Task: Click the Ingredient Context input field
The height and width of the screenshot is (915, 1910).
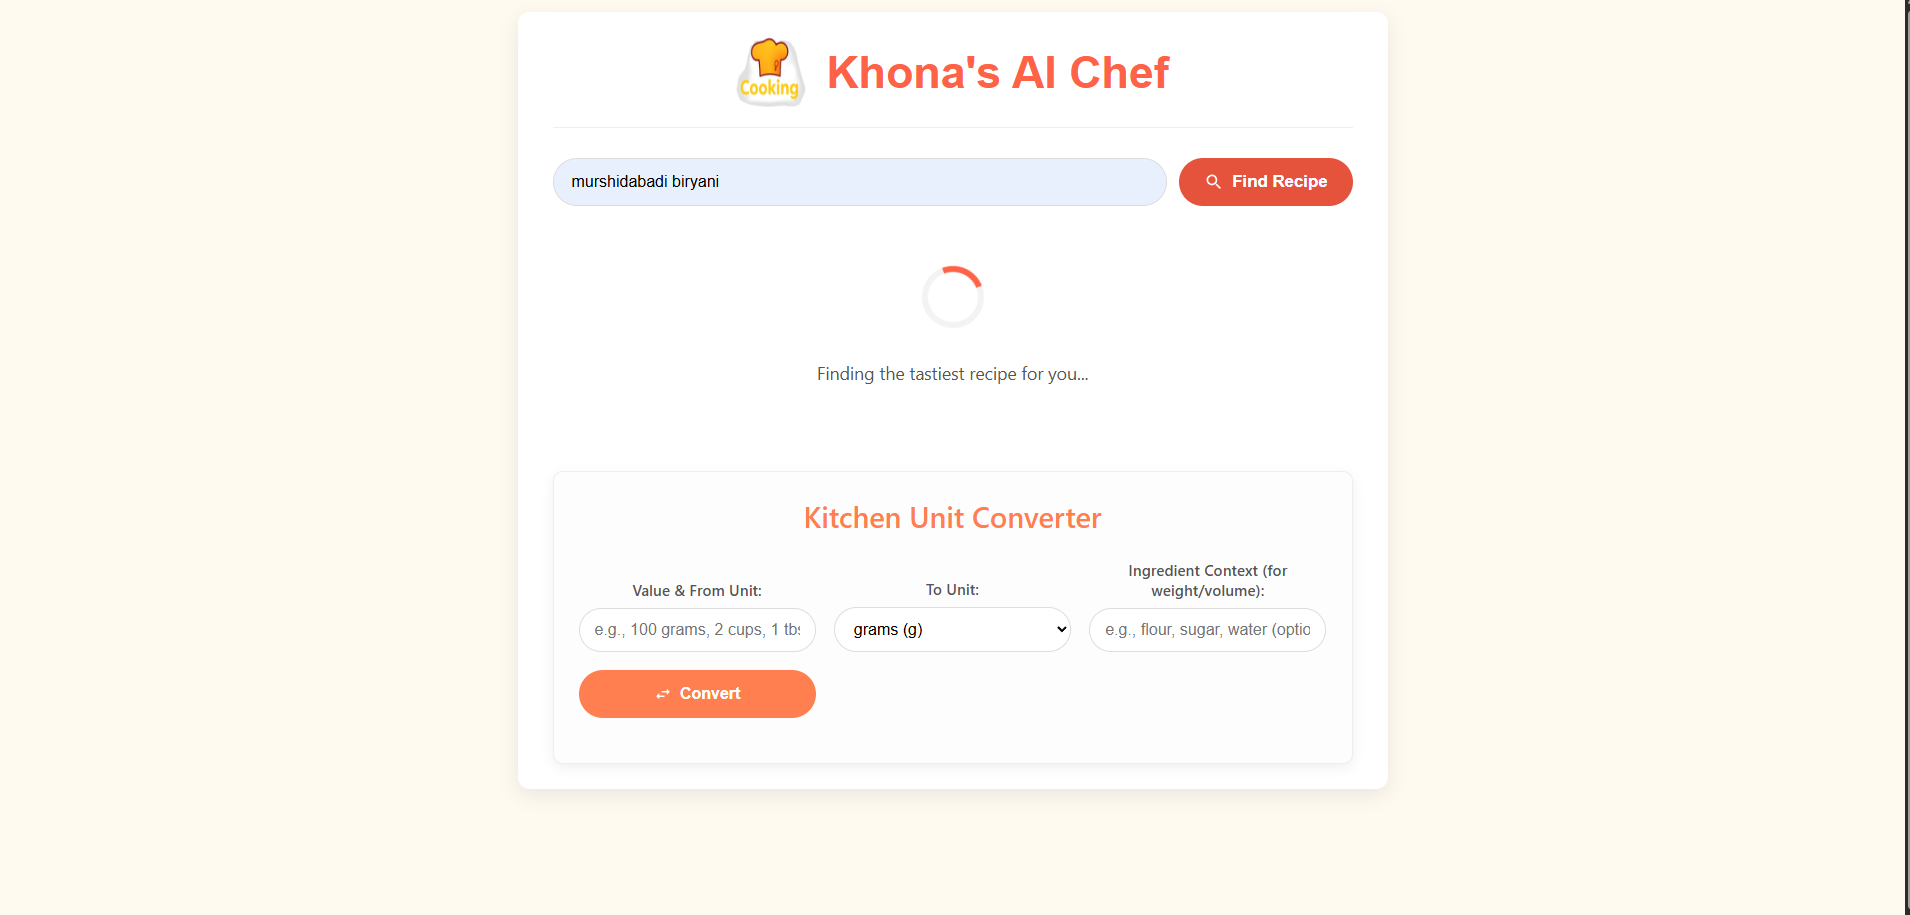Action: tap(1206, 629)
